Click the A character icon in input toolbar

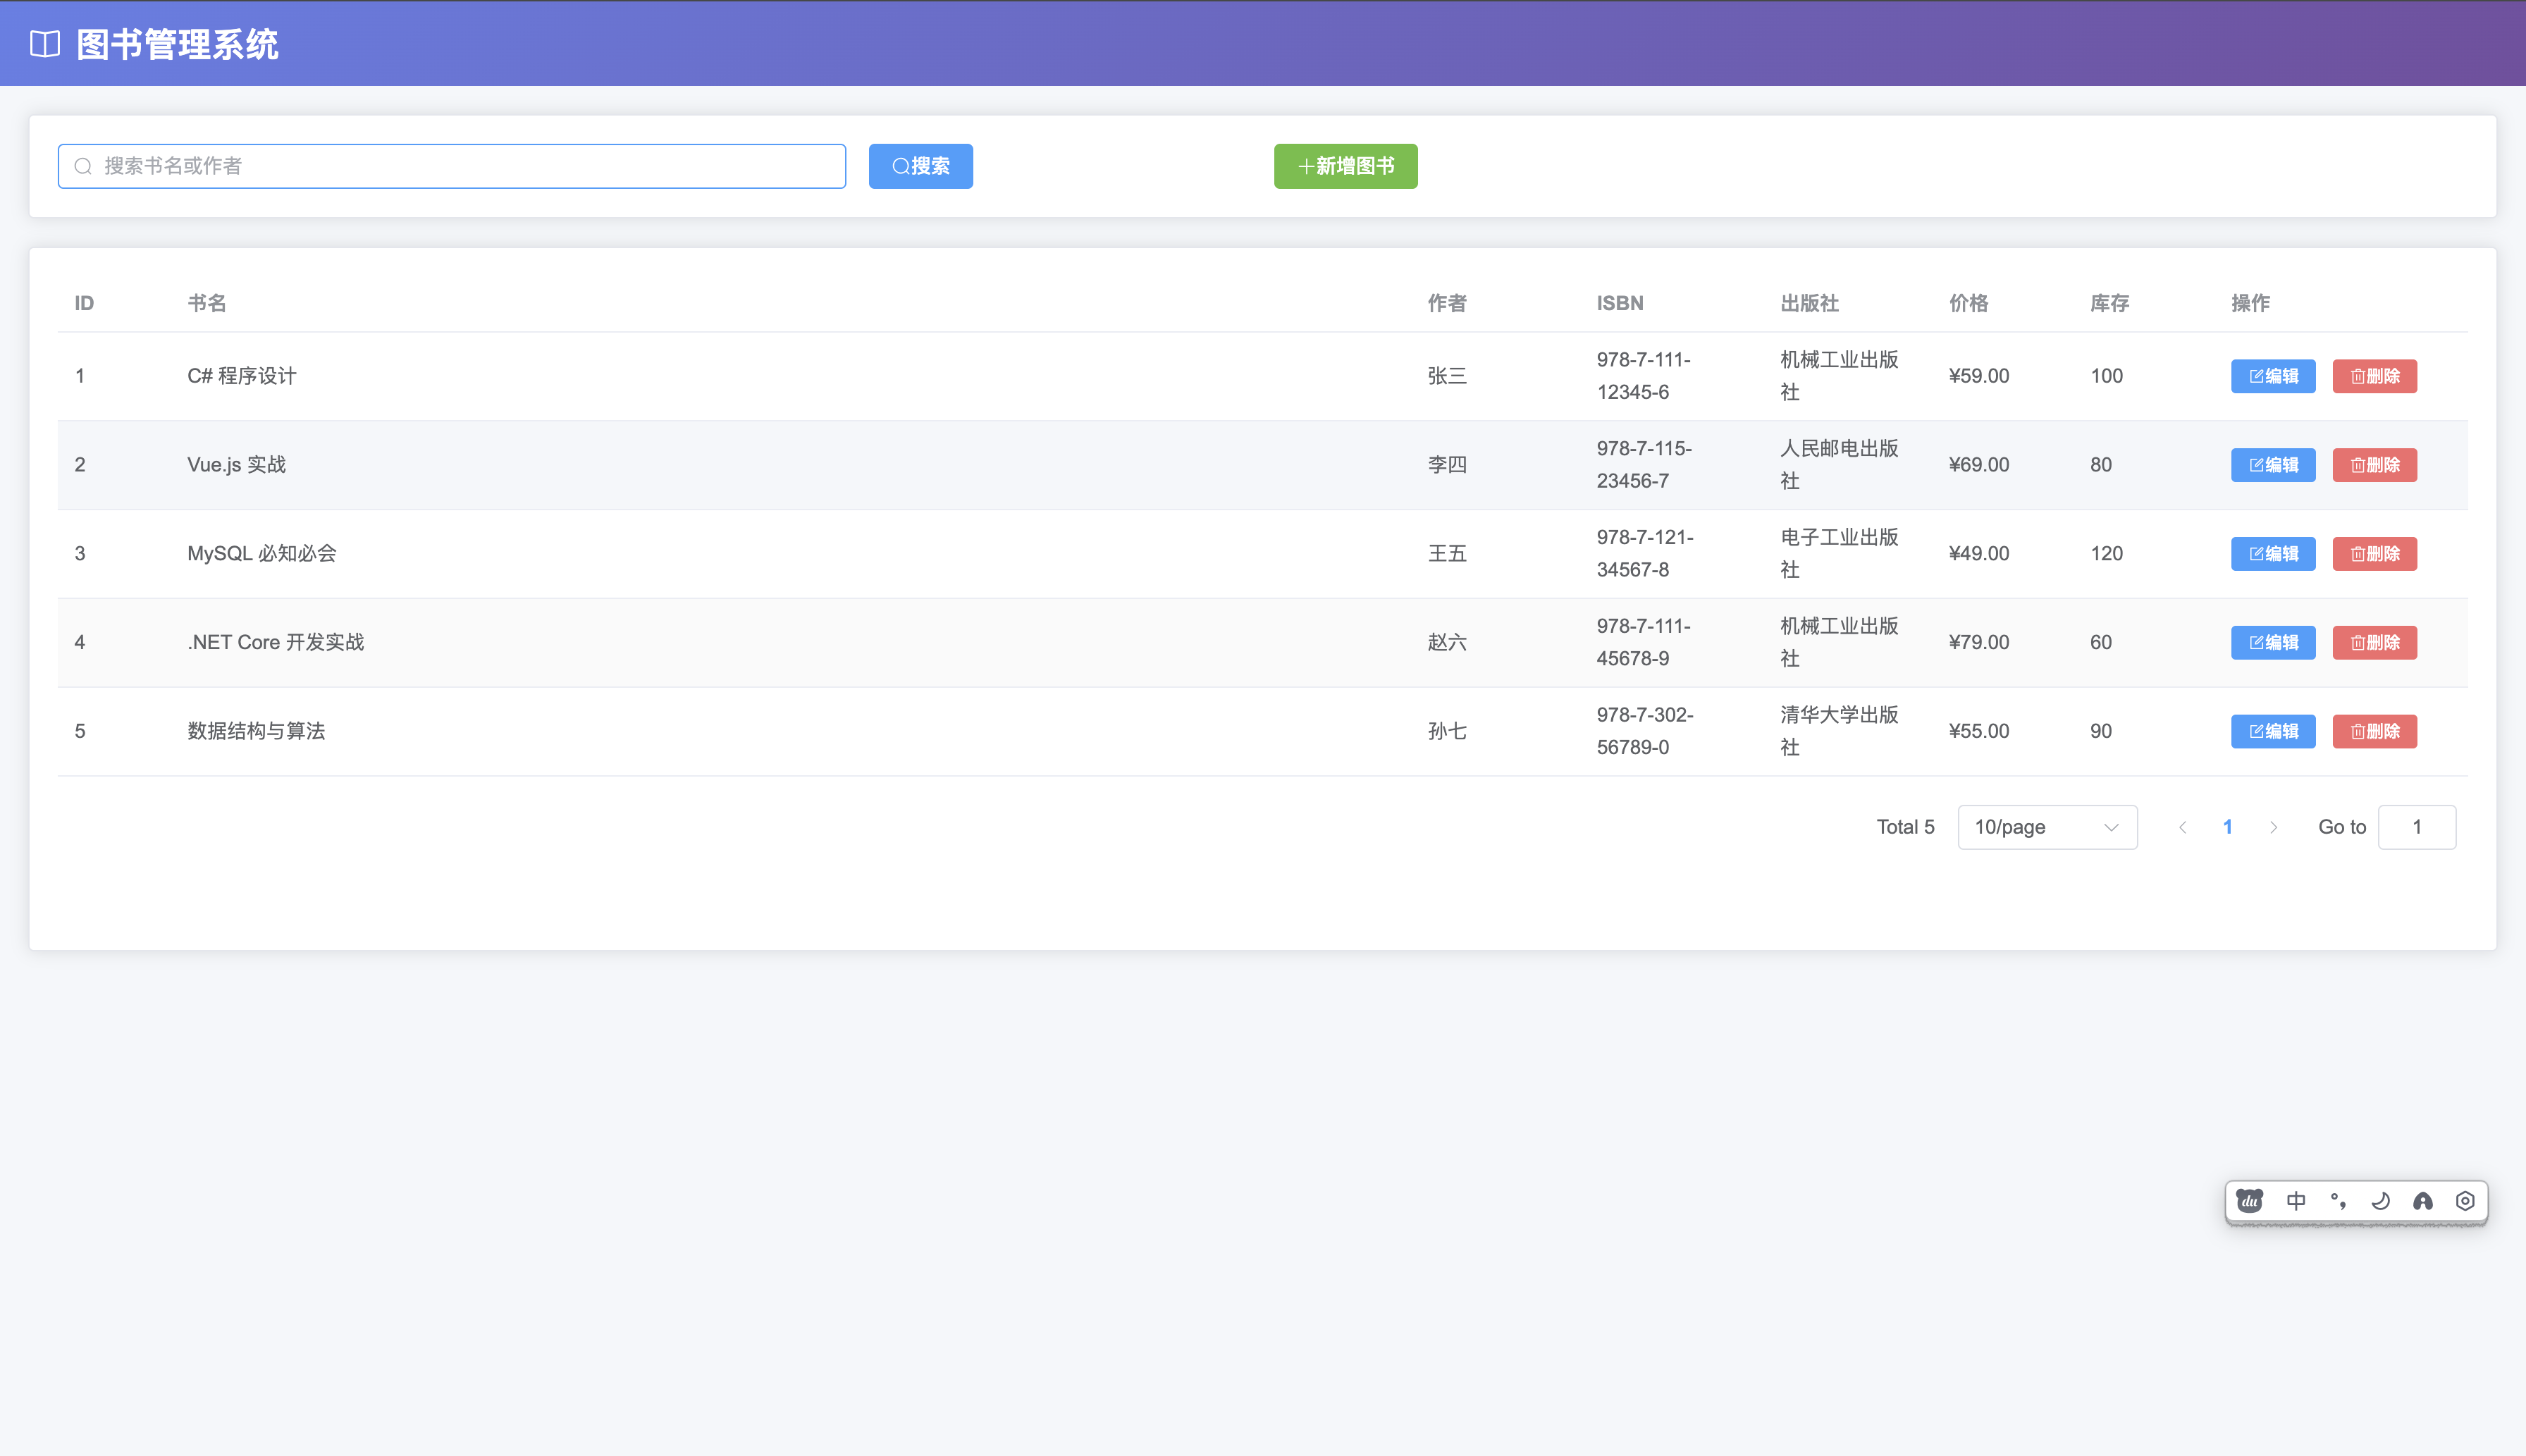(2422, 1200)
